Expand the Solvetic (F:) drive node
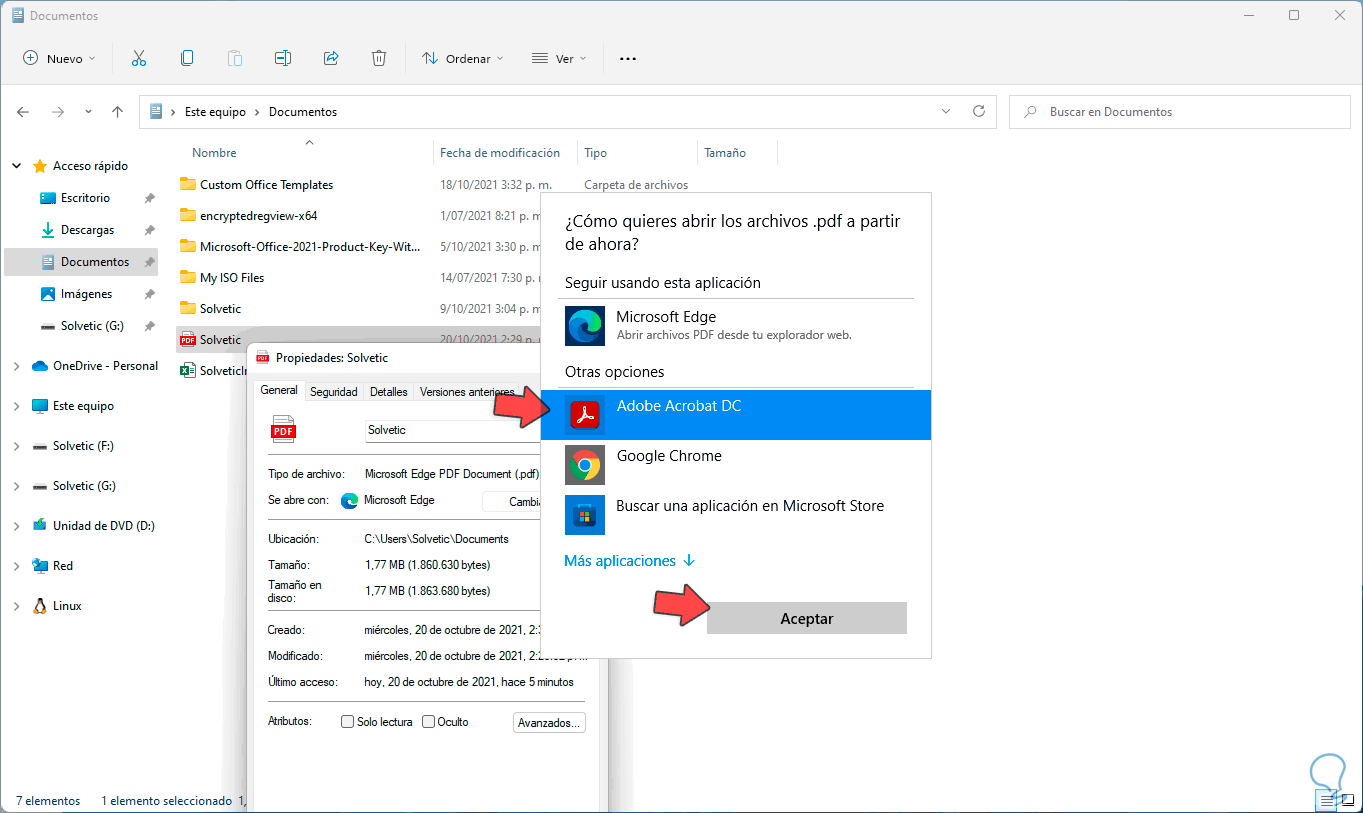Image resolution: width=1363 pixels, height=813 pixels. (x=17, y=446)
